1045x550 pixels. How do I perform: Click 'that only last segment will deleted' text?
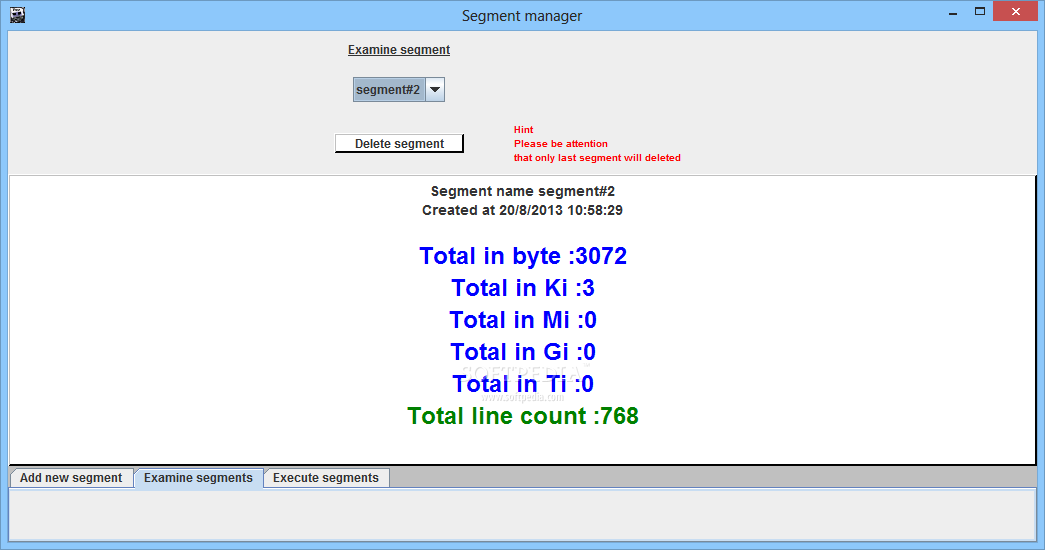pos(597,158)
